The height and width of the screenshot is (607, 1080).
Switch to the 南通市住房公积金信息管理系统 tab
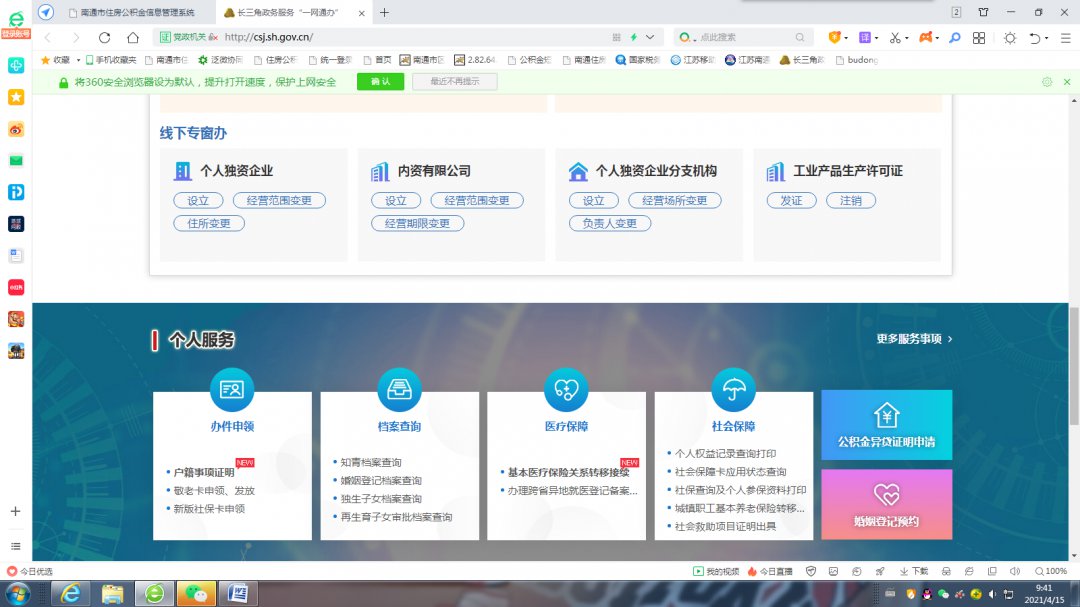coord(136,12)
